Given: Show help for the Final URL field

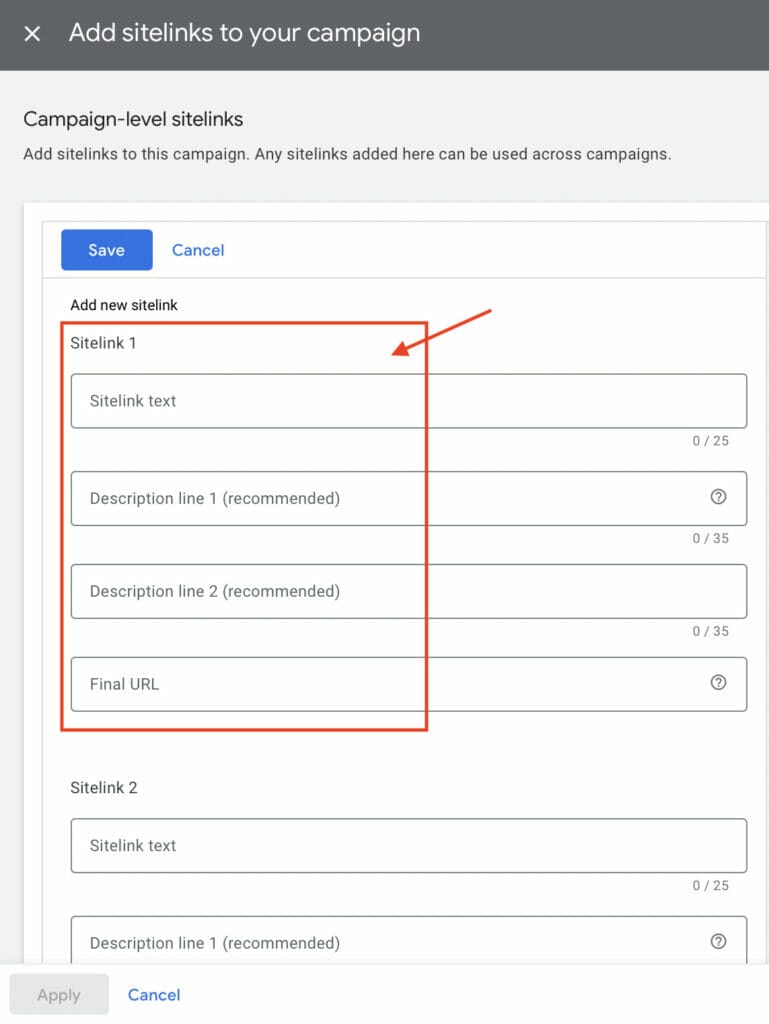Looking at the screenshot, I should tap(717, 683).
